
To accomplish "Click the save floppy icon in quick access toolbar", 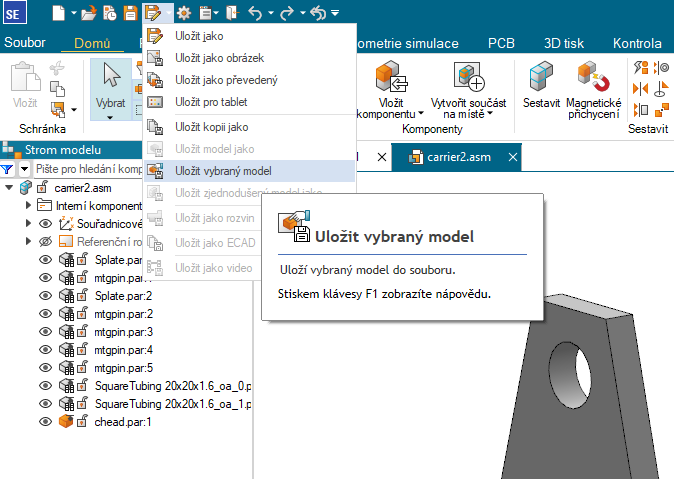I will click(x=129, y=14).
